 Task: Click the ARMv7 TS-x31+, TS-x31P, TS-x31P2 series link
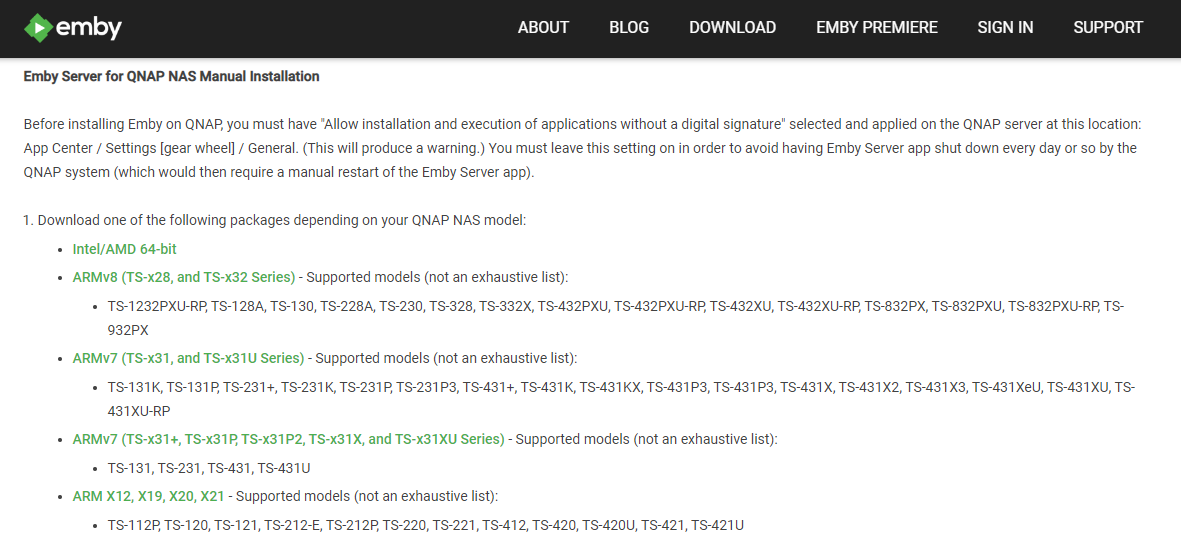(288, 439)
